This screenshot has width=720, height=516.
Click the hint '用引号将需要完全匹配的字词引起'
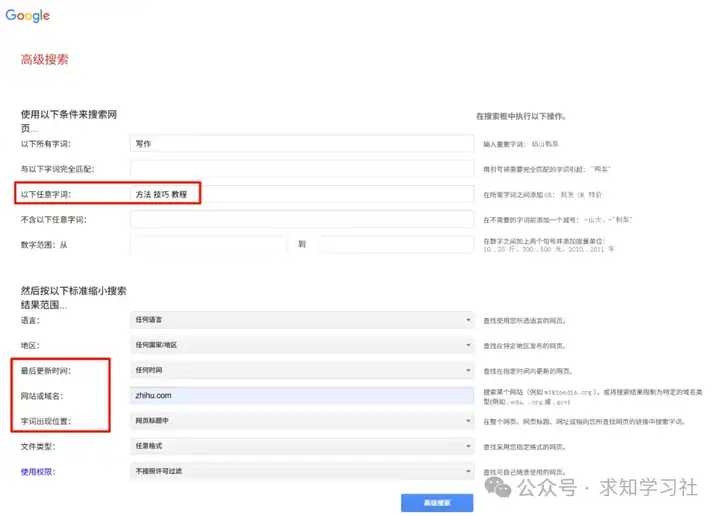[547, 170]
